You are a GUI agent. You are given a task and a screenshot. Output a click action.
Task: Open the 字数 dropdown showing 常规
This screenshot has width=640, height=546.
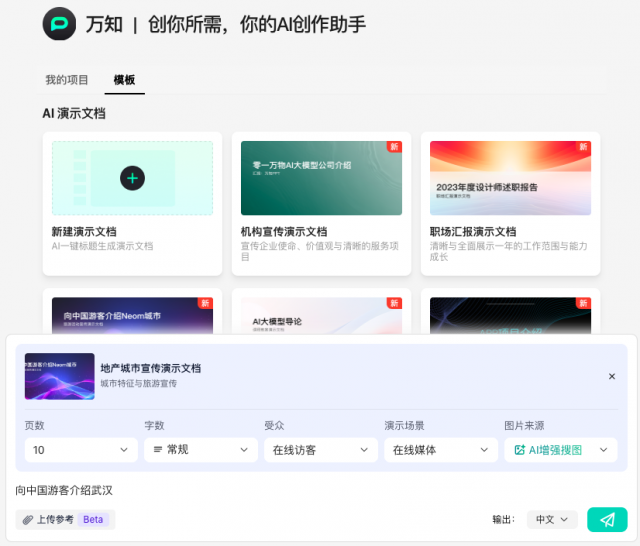click(x=201, y=450)
